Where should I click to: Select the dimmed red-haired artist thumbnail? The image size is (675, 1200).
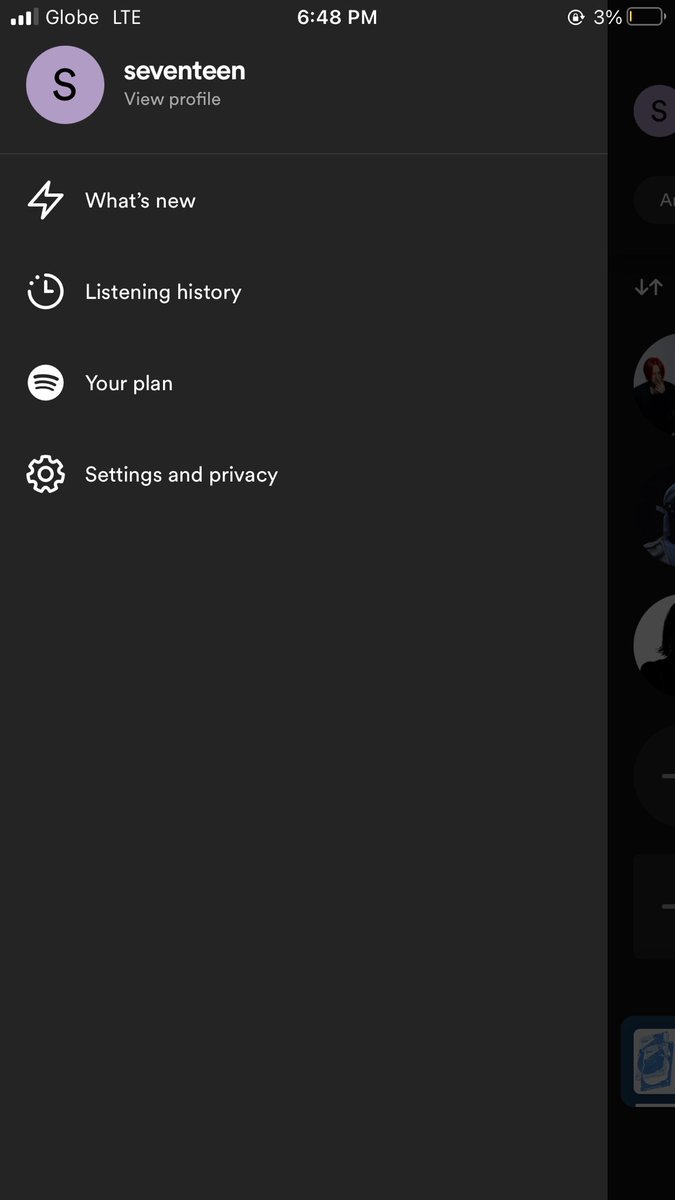654,383
